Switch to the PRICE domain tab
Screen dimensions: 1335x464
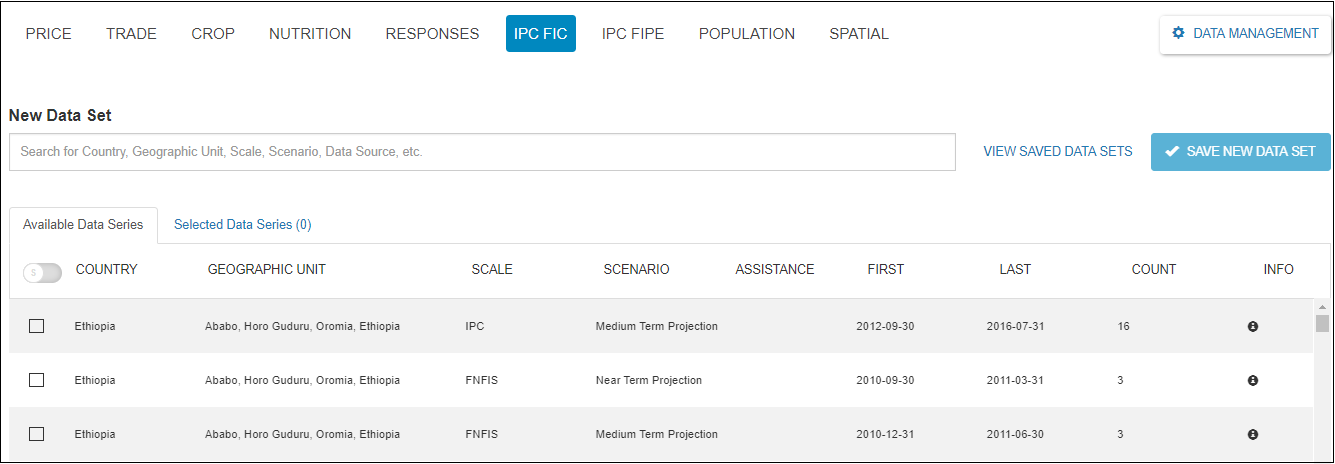pos(48,34)
